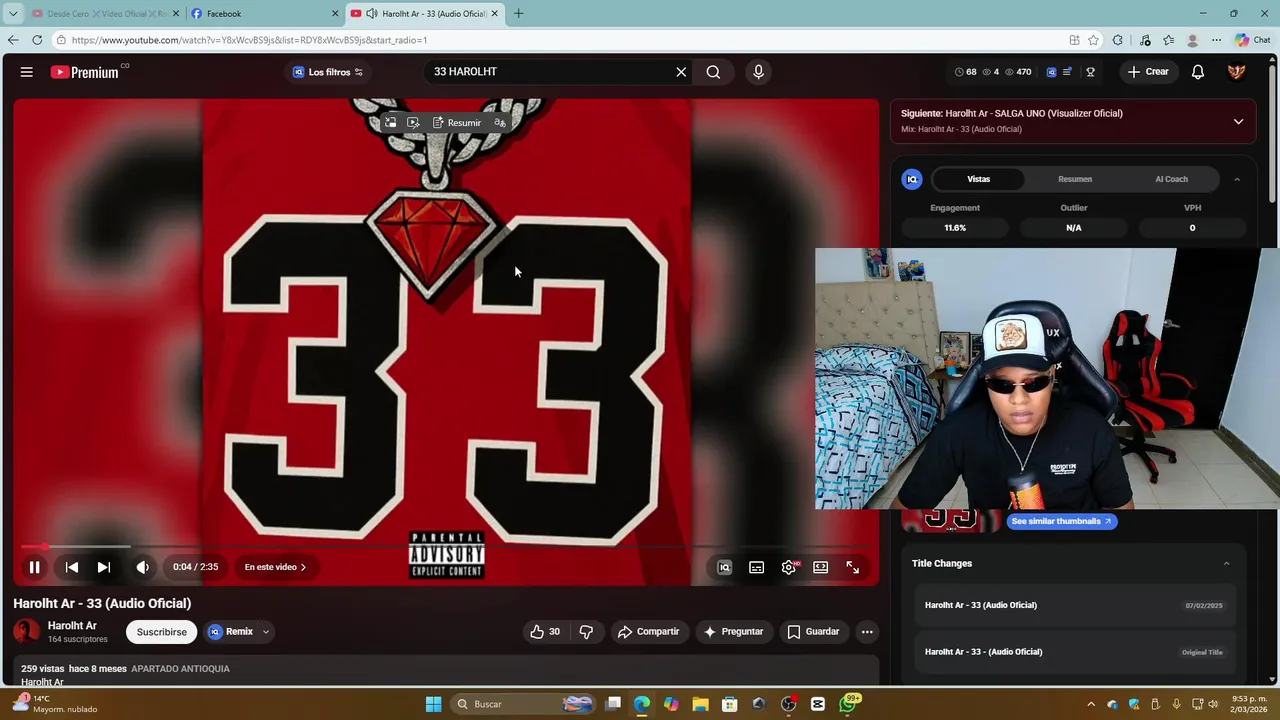Collapse the vidIQ panel chevron

point(1237,179)
